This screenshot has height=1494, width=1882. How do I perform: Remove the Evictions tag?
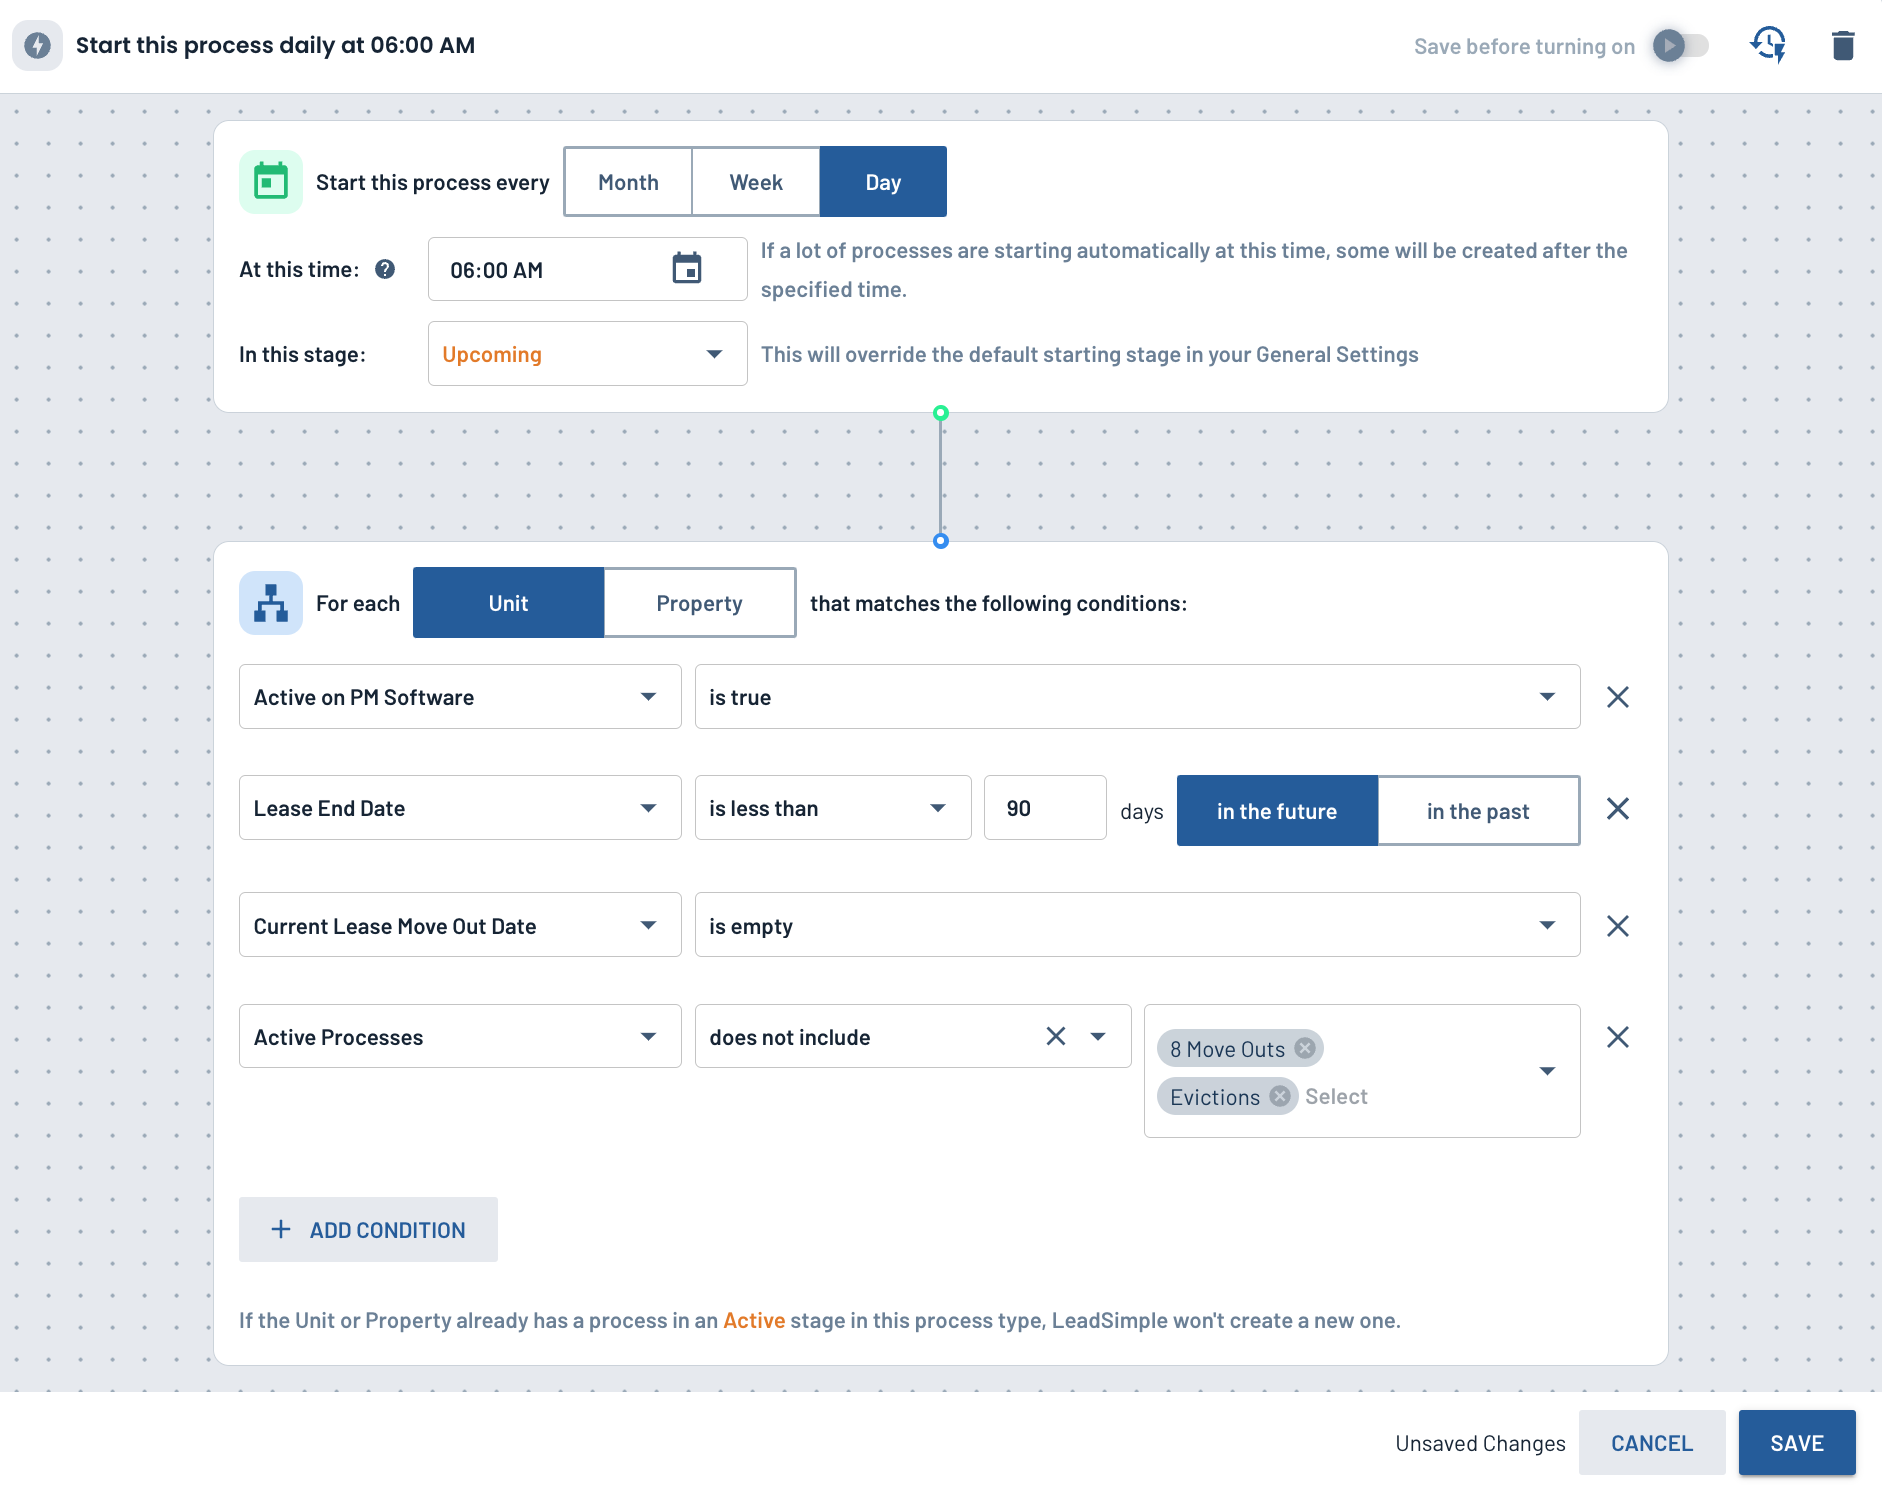[x=1280, y=1096]
